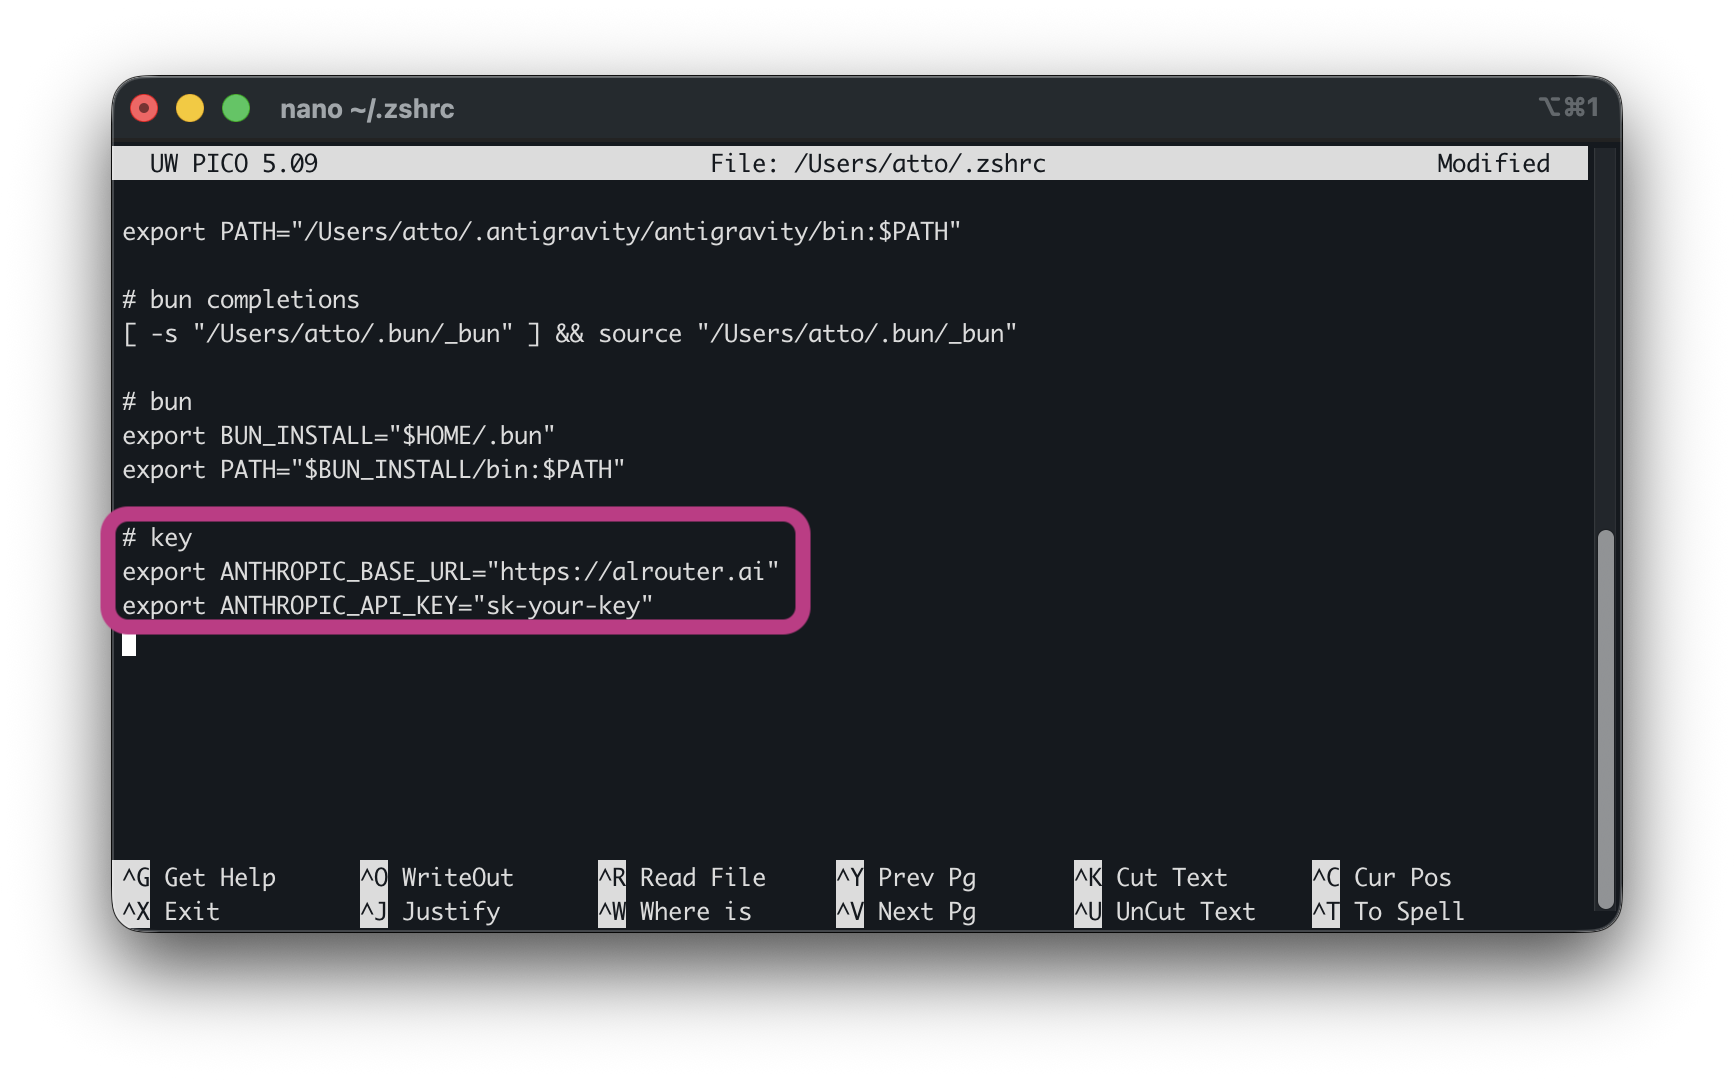1734x1080 pixels.
Task: Click the ^T To Spell shortcut
Action: 1389,911
